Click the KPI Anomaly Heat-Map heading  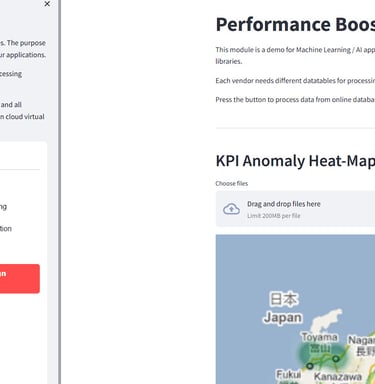point(295,161)
